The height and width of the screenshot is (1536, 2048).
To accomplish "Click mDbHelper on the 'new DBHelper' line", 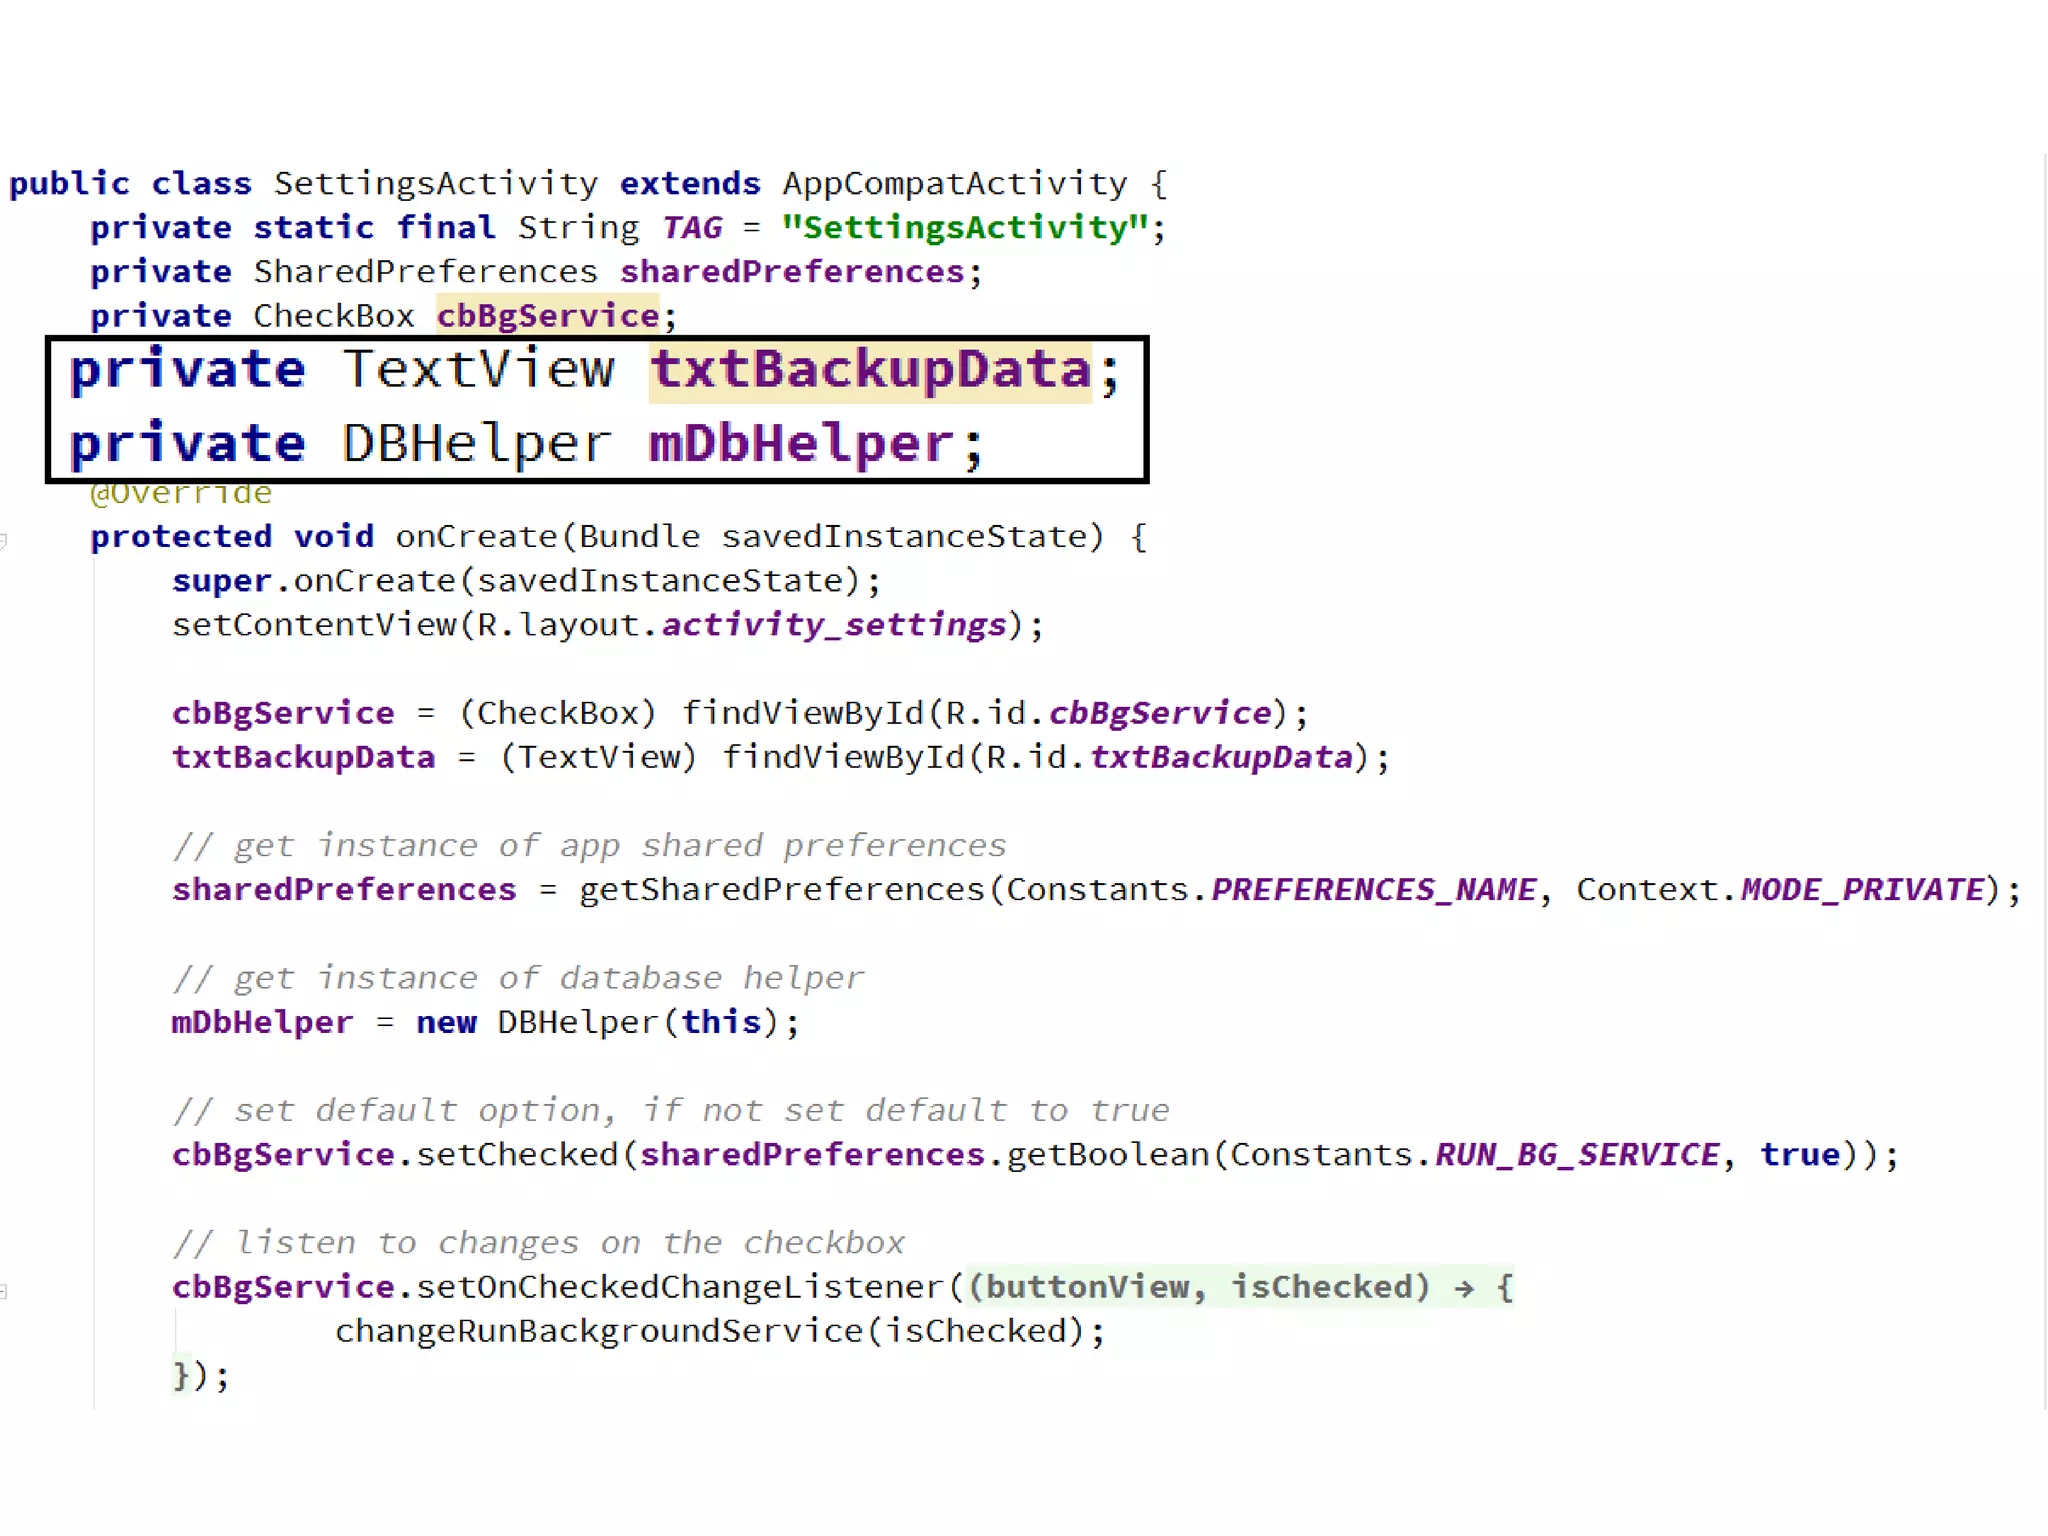I will [262, 1022].
